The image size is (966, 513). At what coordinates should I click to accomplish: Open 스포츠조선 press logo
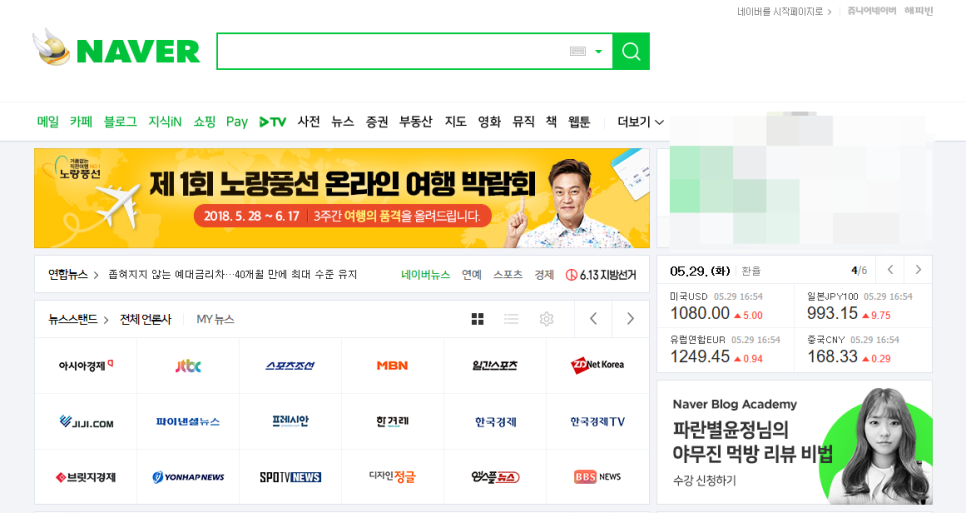[x=290, y=366]
